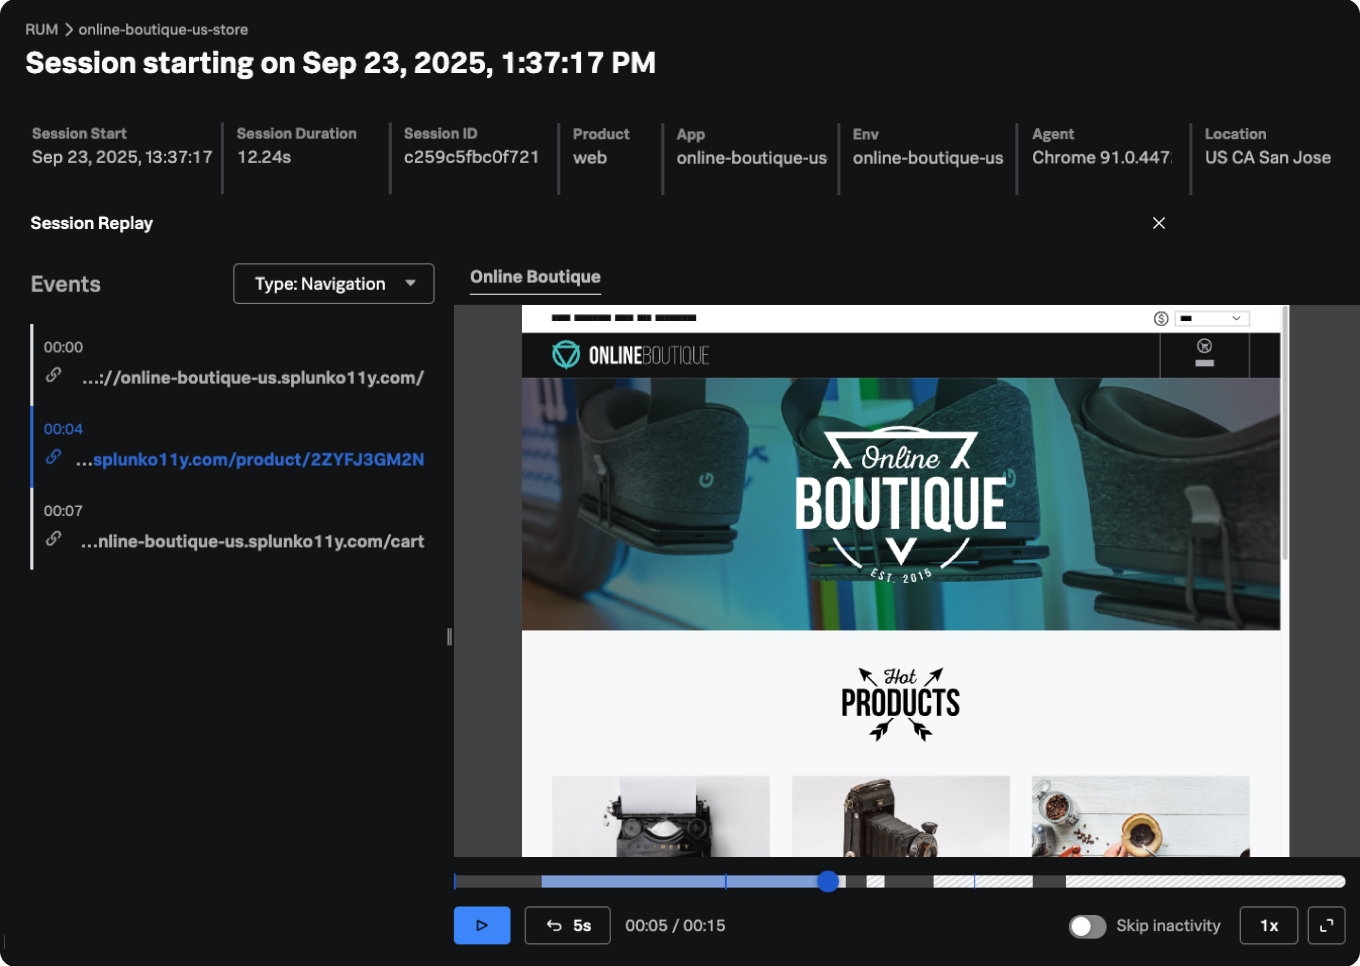This screenshot has height=966, width=1360.
Task: Click link icon beside product event
Action: coord(54,457)
